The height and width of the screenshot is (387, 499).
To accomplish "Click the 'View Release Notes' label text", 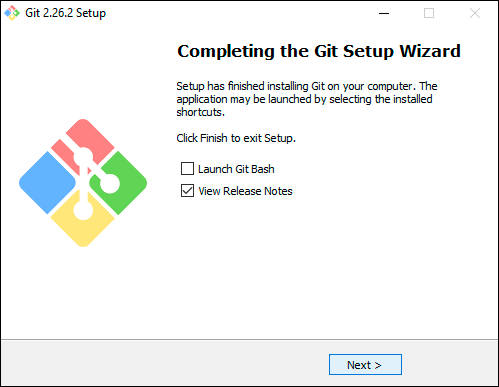I will 245,191.
